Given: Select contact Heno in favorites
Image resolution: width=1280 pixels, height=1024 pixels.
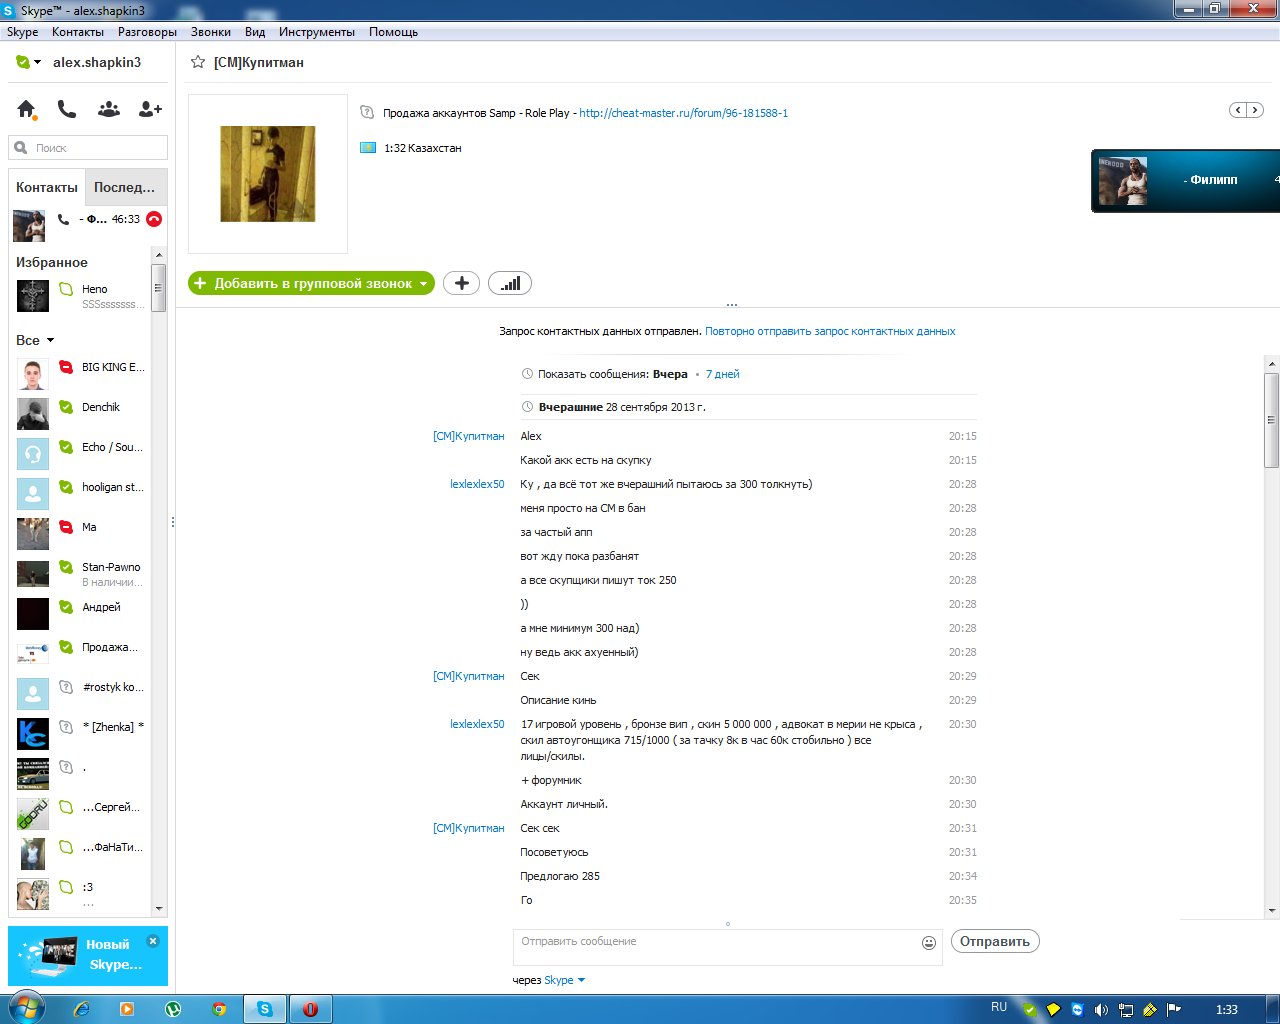Looking at the screenshot, I should [x=81, y=296].
